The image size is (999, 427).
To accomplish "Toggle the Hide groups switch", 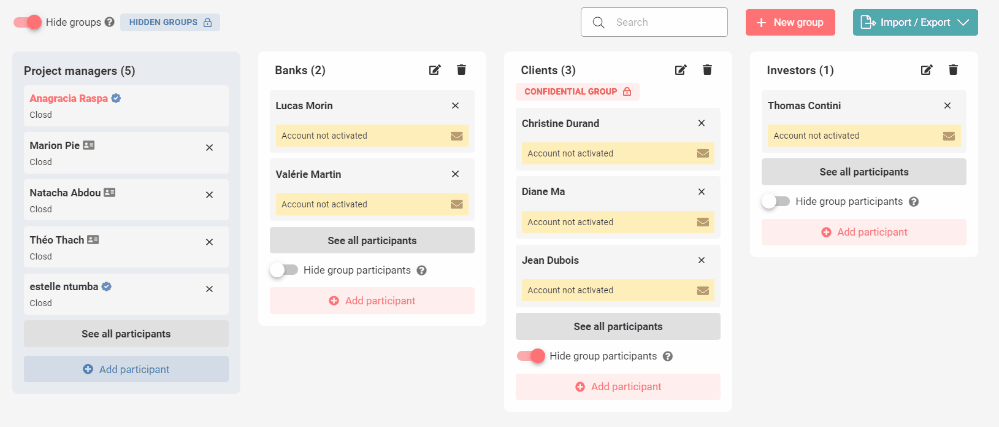I will (x=30, y=22).
